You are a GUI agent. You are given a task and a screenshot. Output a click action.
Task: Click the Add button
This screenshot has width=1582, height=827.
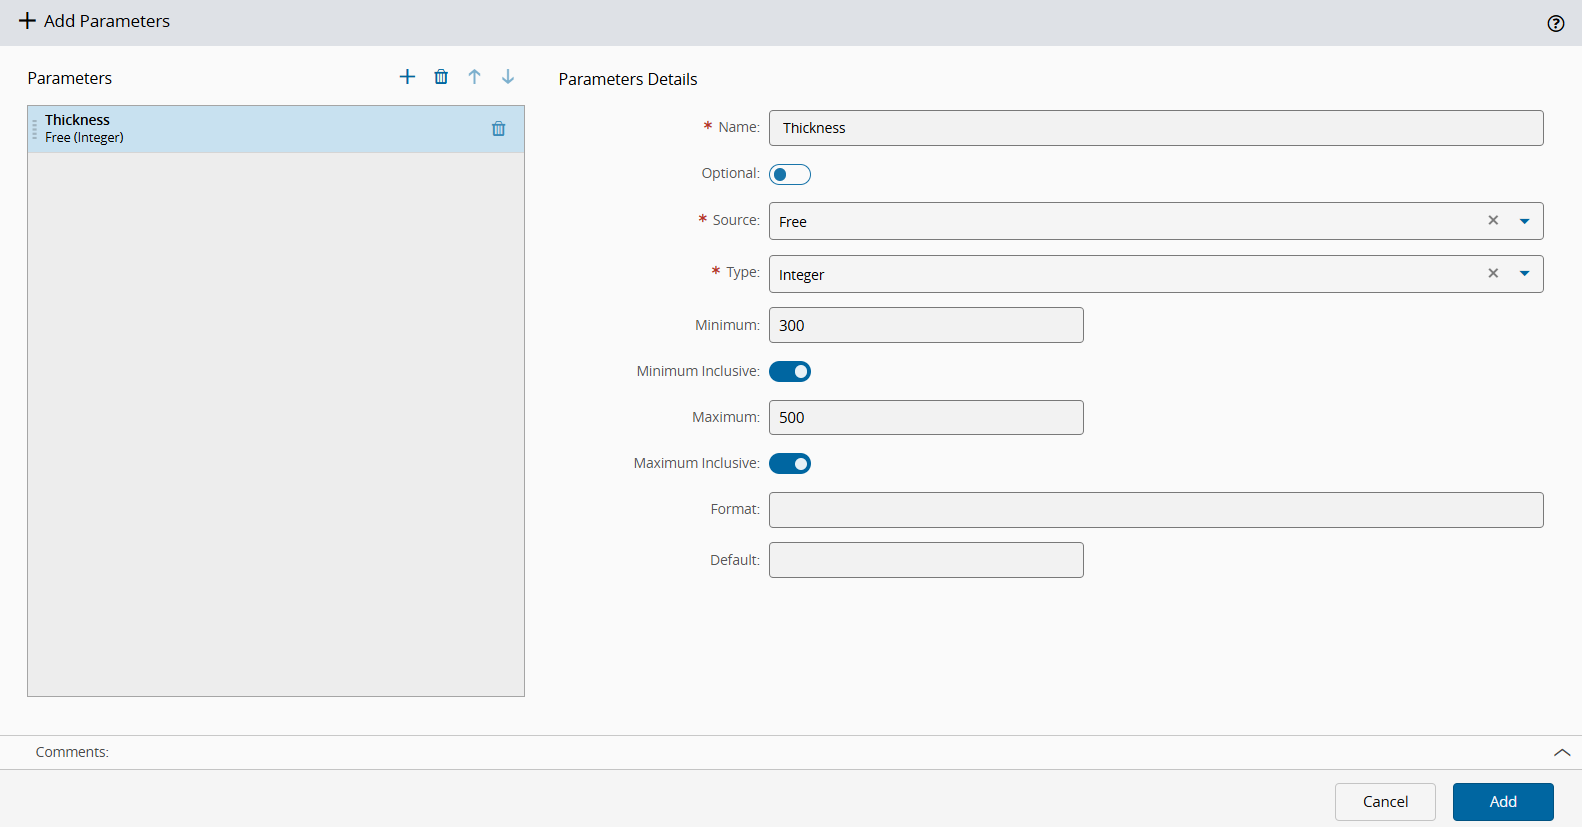pos(1503,802)
